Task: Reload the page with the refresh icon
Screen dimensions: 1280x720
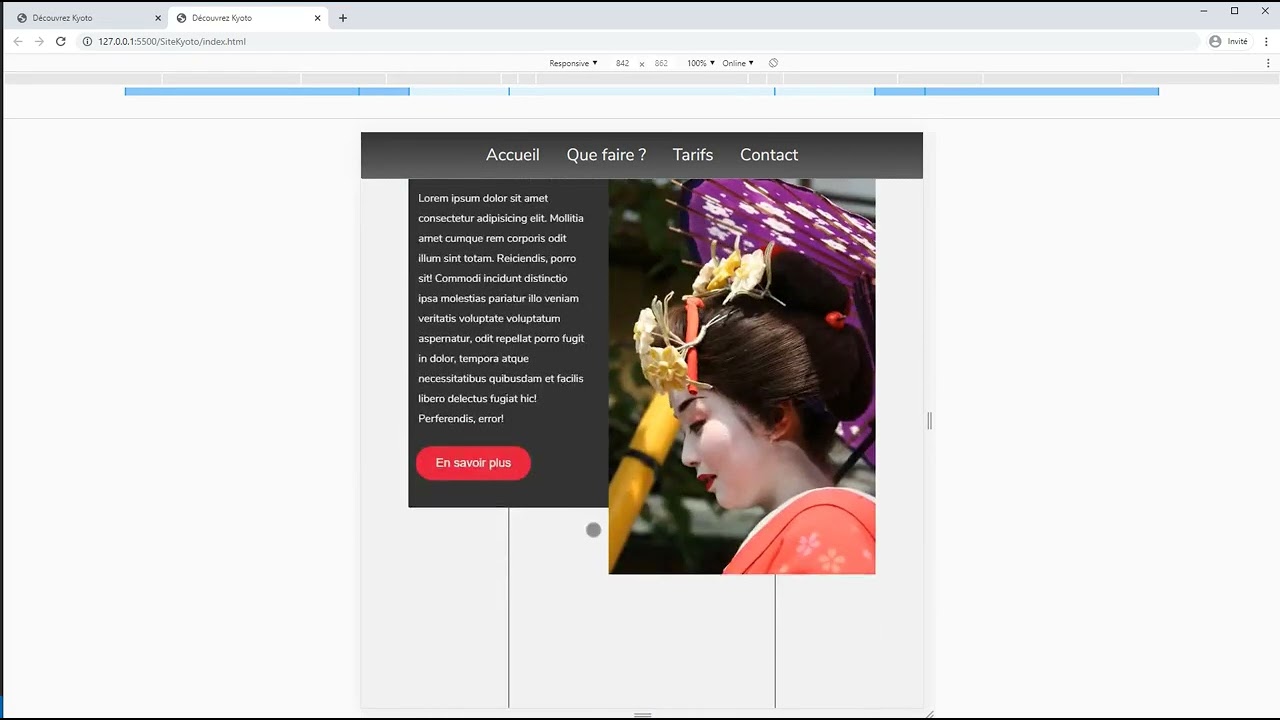Action: (61, 41)
